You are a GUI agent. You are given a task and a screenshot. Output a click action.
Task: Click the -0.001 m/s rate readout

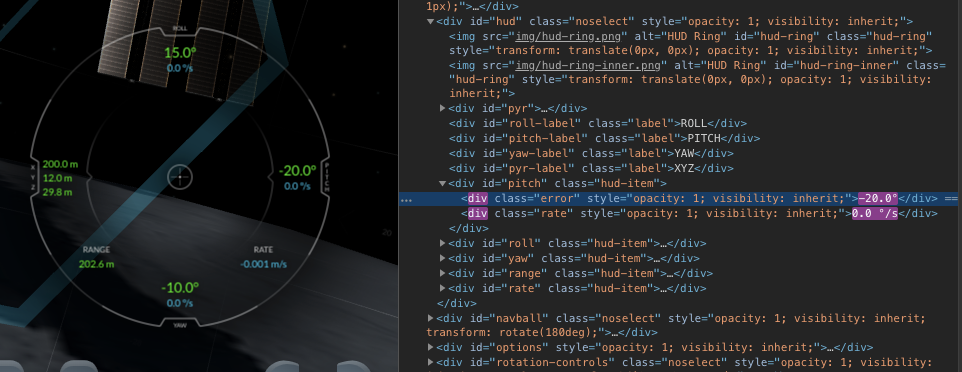tap(263, 265)
